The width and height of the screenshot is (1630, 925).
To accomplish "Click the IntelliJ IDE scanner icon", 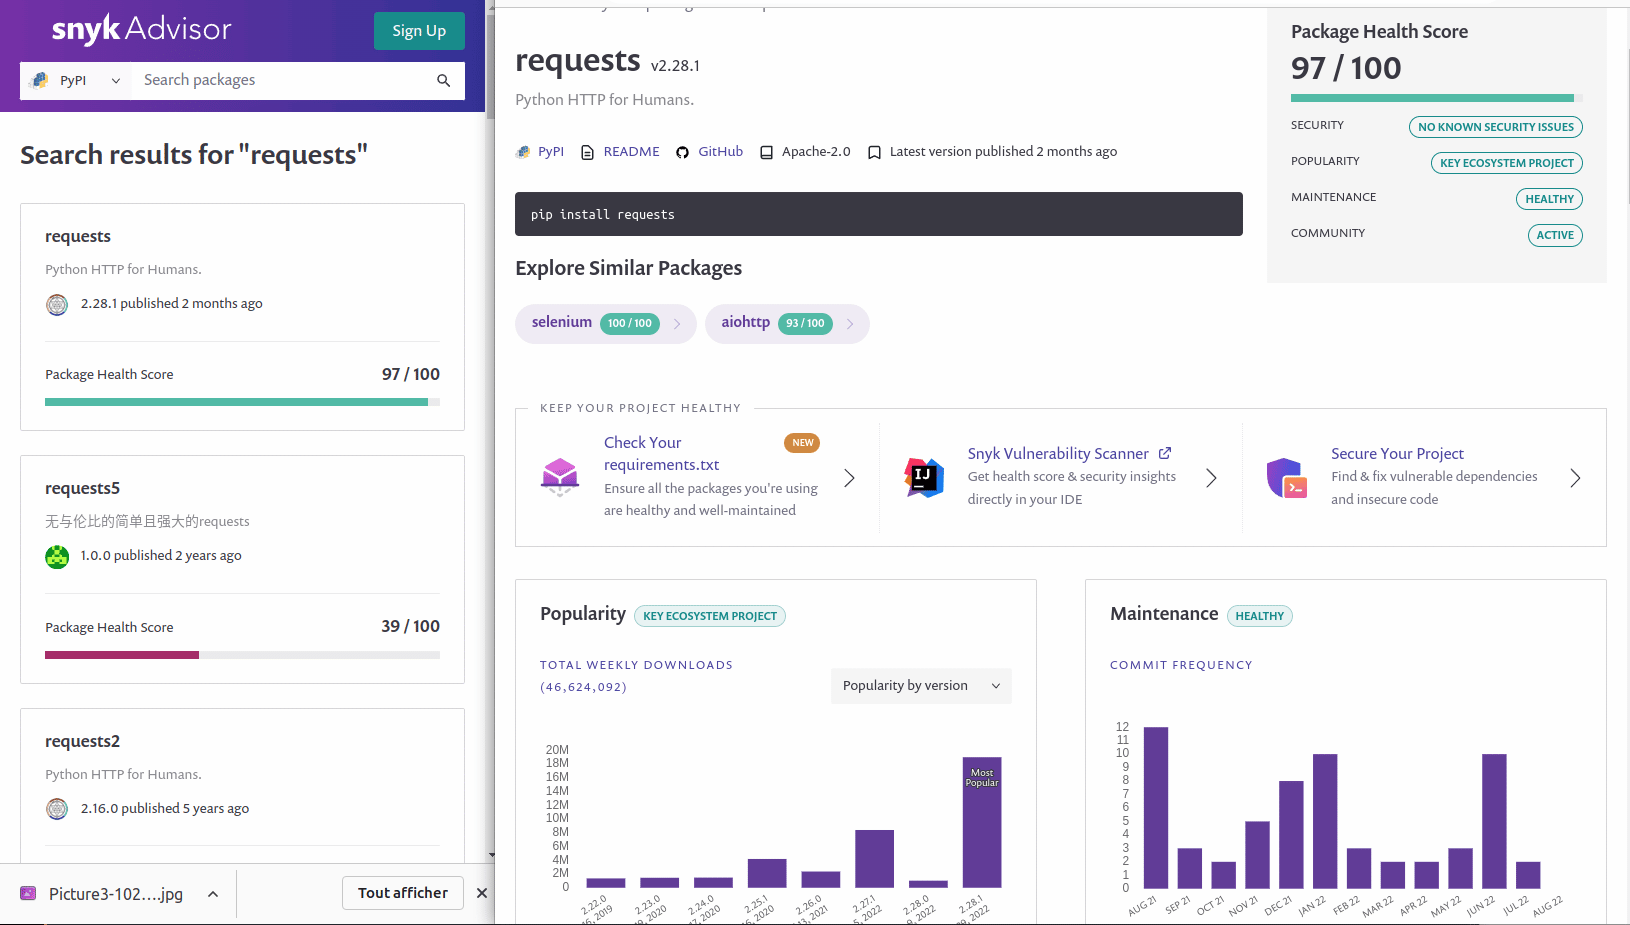I will click(x=924, y=478).
